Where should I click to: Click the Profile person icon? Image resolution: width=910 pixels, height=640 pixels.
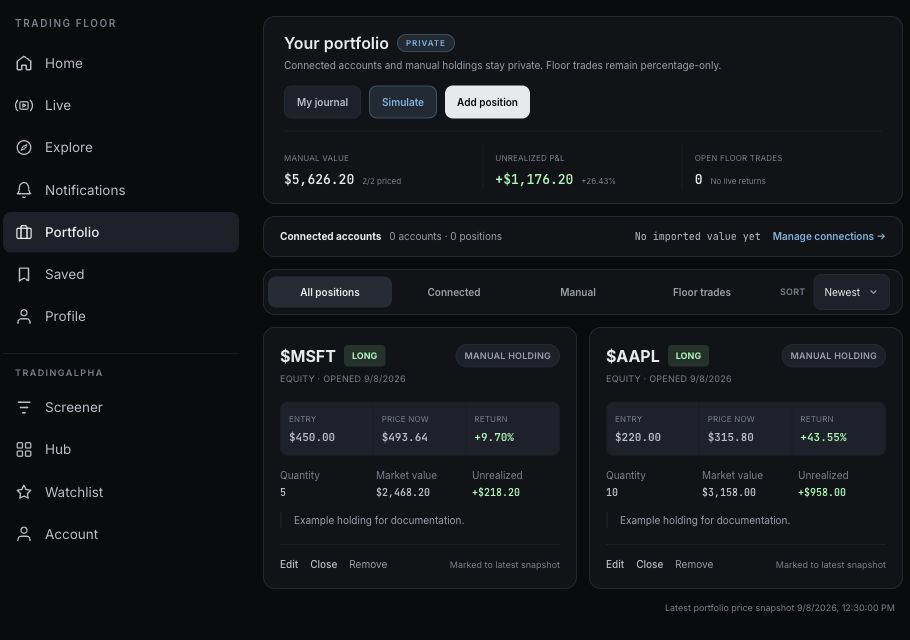[x=24, y=316]
